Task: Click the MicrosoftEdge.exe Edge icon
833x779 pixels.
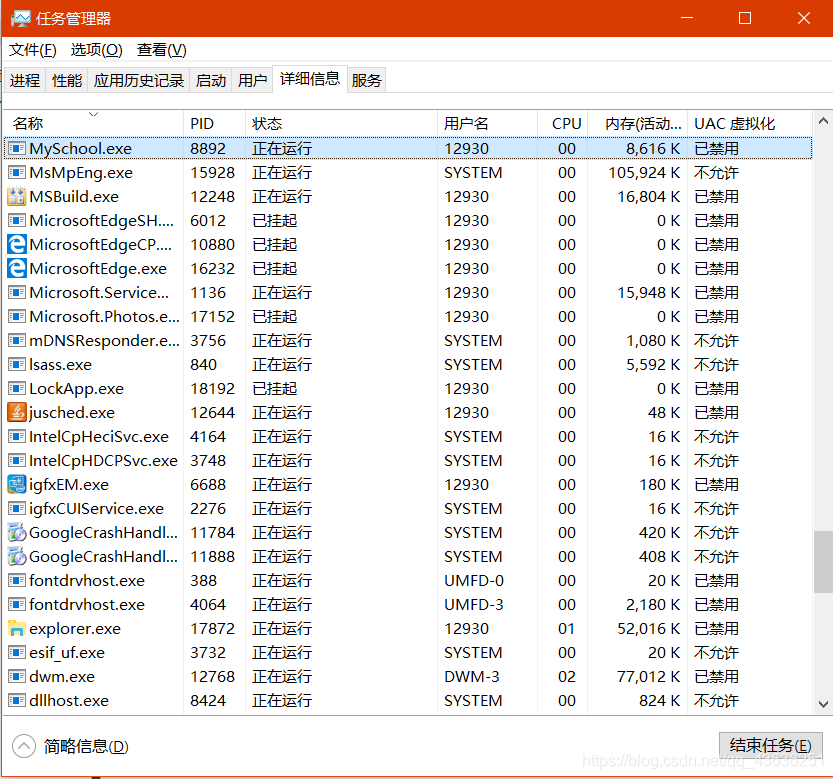Action: point(16,268)
